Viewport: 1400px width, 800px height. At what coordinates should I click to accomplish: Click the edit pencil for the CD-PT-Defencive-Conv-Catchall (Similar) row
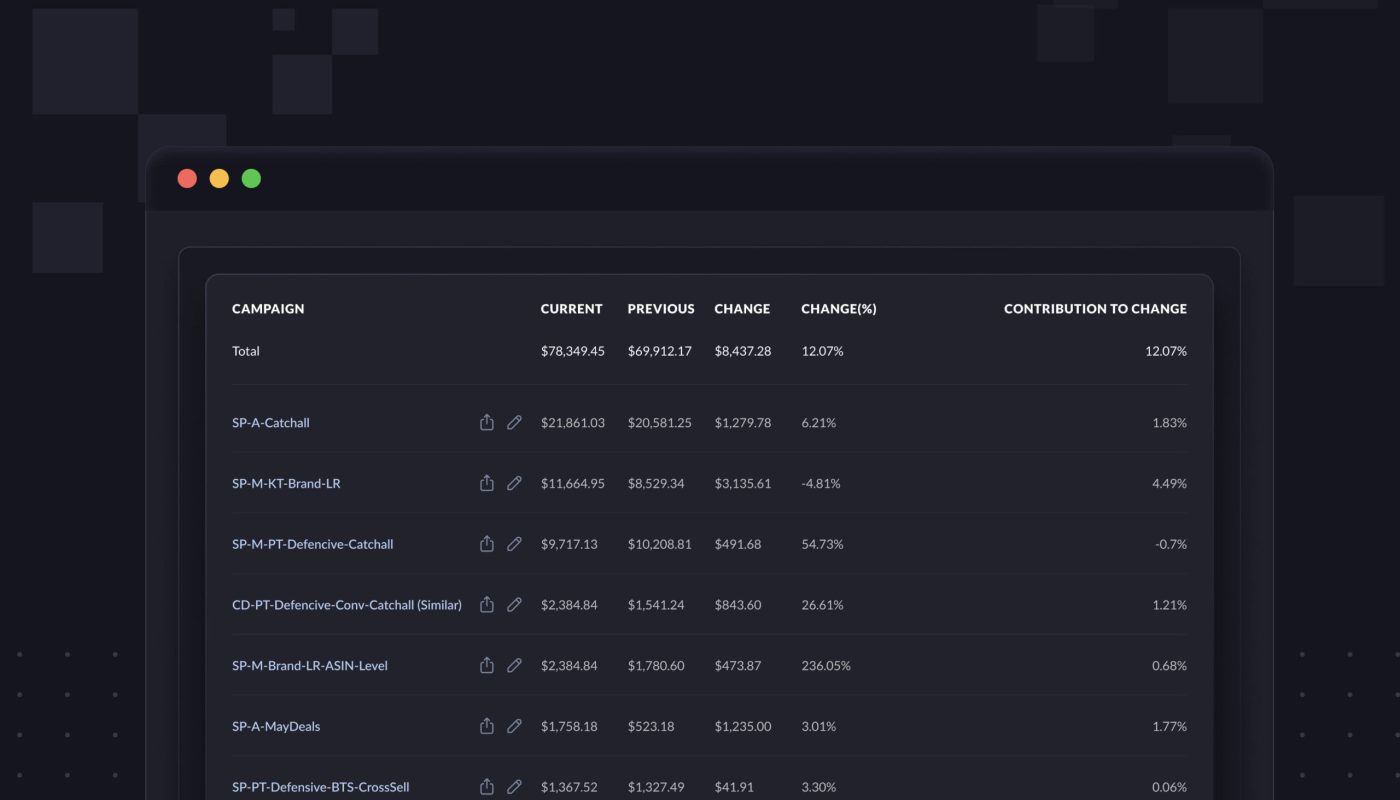pos(514,605)
